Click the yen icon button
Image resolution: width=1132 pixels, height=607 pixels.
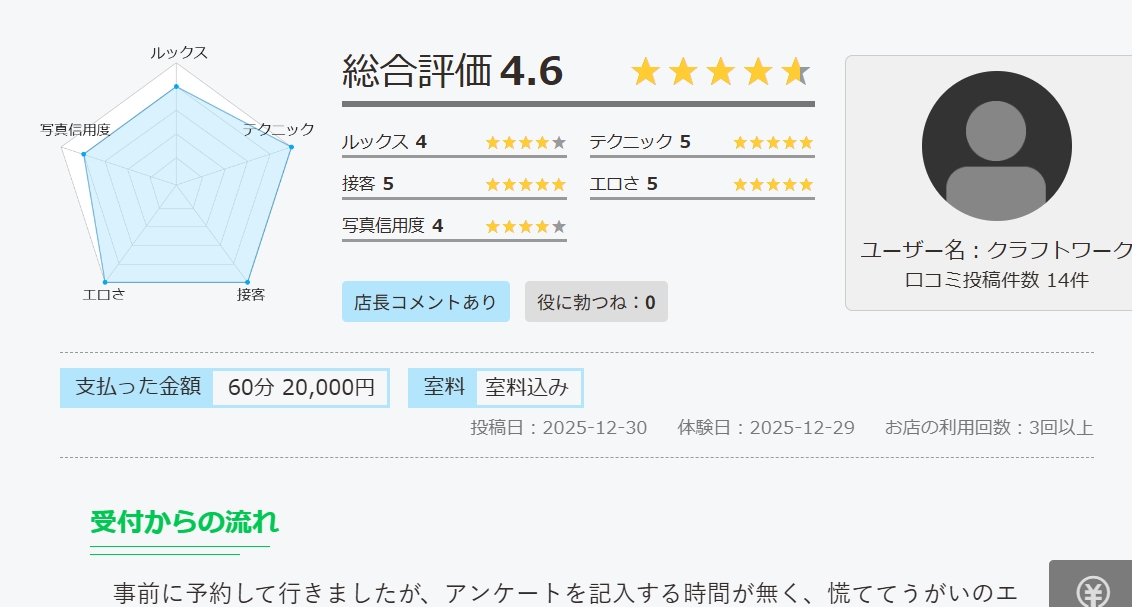1092,590
